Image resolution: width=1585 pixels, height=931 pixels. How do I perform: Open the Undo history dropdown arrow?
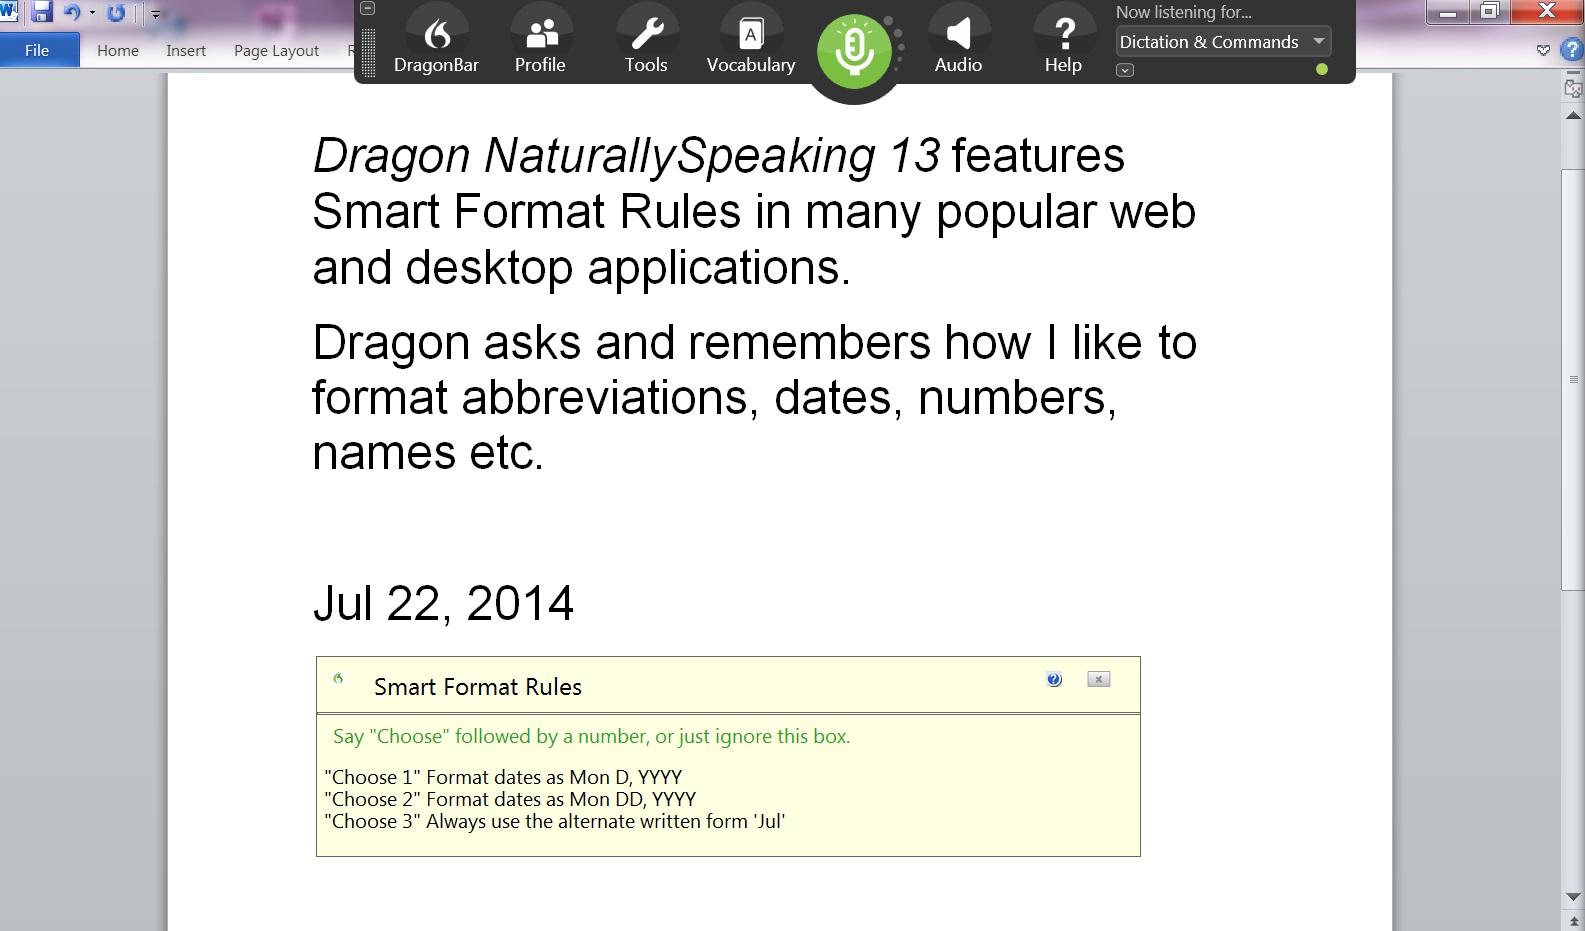tap(92, 14)
